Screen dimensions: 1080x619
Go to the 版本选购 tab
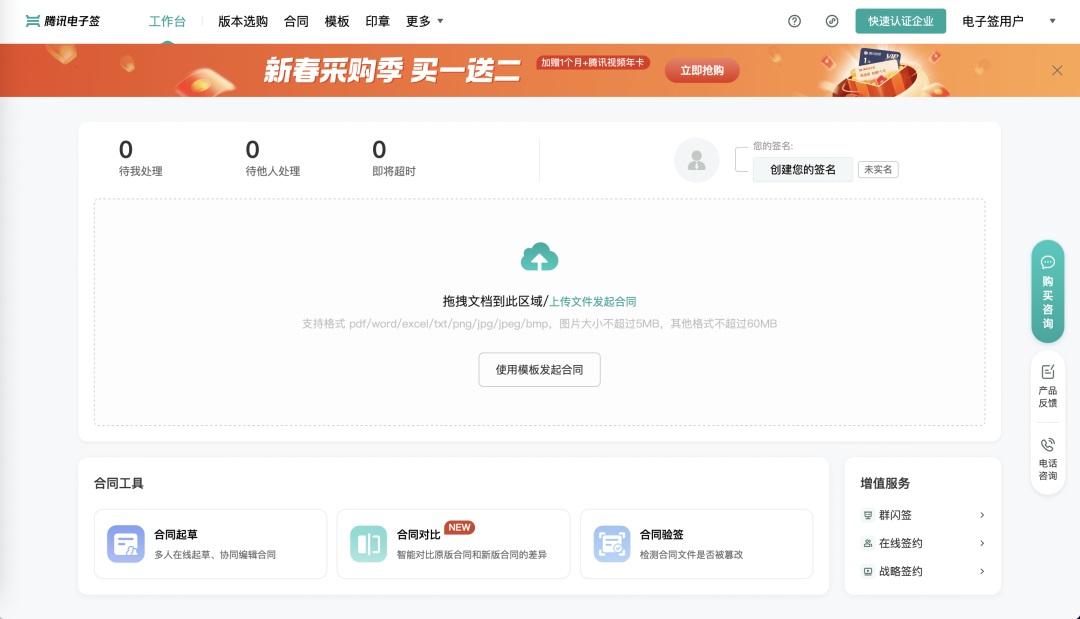pos(243,21)
